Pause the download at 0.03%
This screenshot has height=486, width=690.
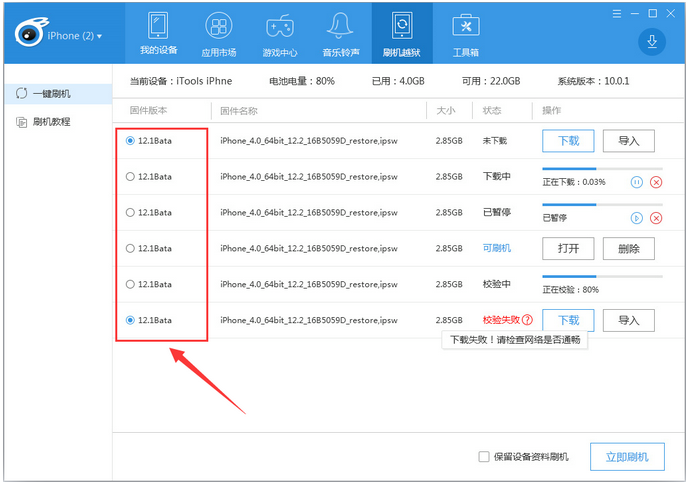click(636, 182)
